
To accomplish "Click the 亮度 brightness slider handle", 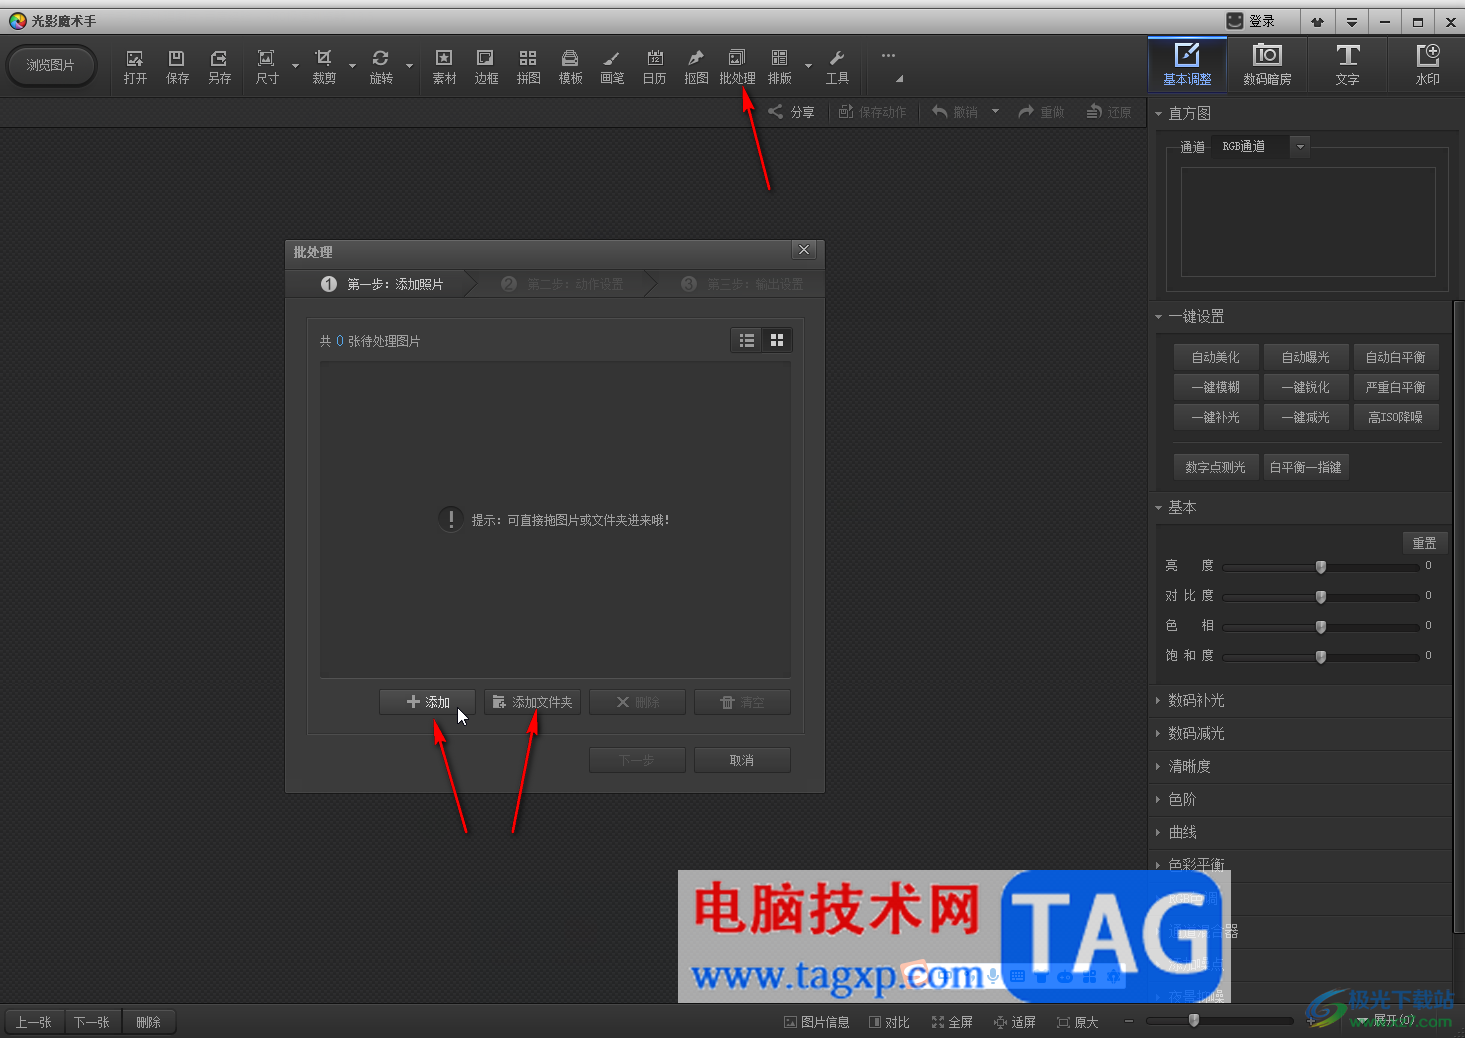I will [x=1321, y=567].
